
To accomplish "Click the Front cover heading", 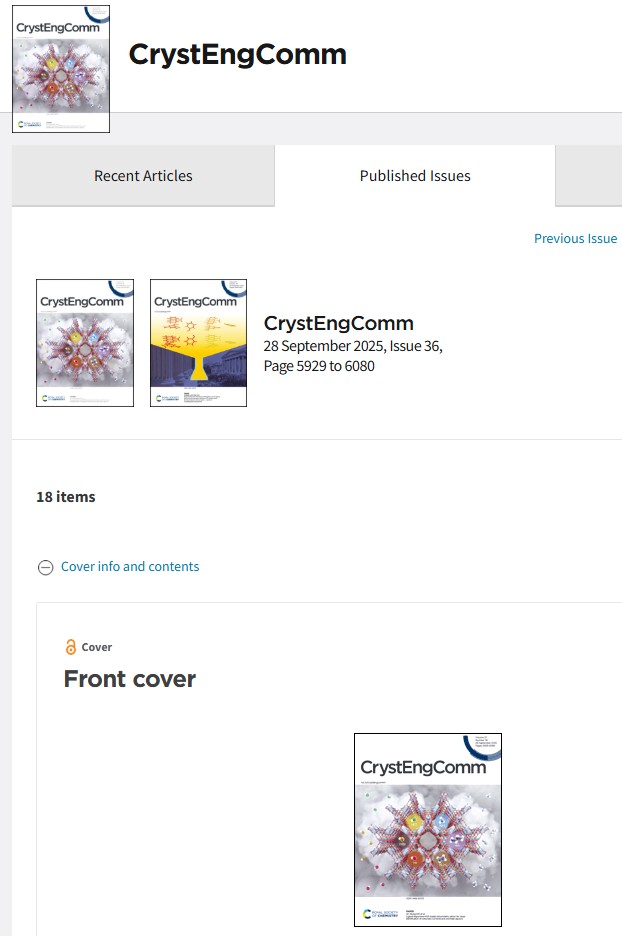I will (130, 679).
